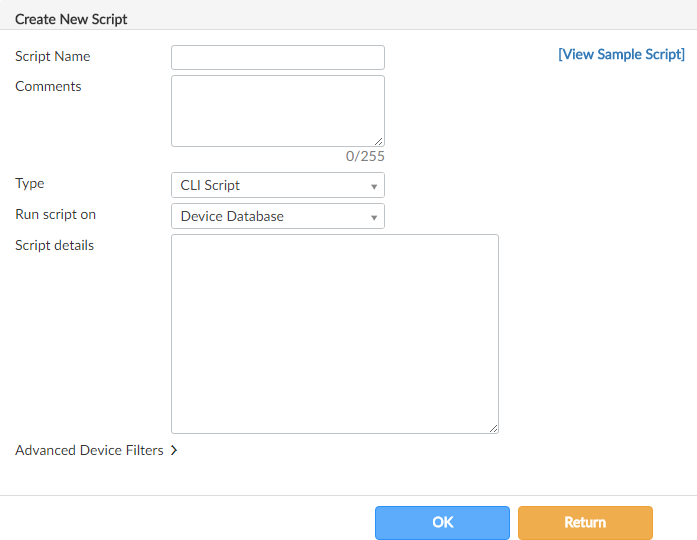
Task: Click the Script Name label
Action: click(53, 56)
